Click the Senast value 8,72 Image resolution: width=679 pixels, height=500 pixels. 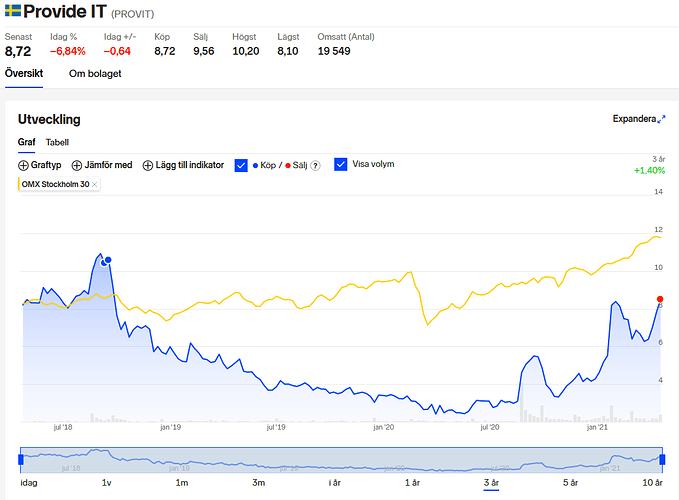(18, 51)
